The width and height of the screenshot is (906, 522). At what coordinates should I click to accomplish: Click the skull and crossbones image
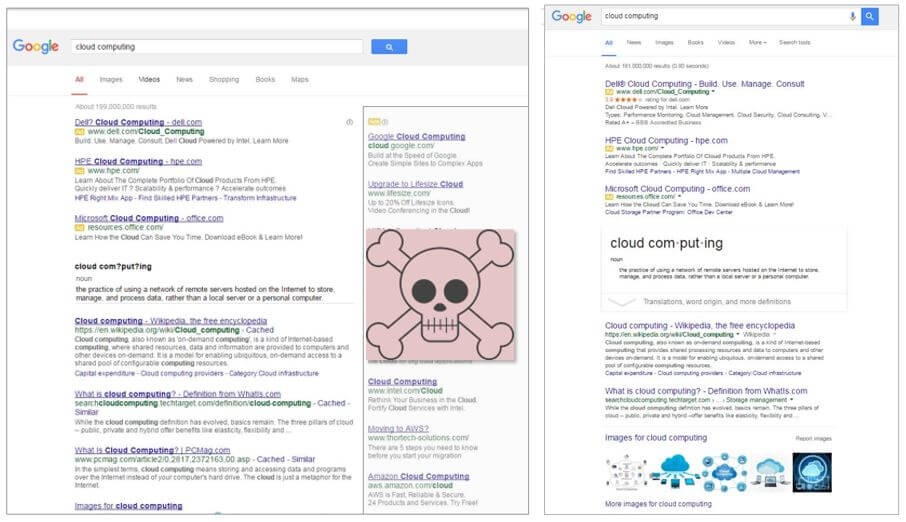click(440, 295)
